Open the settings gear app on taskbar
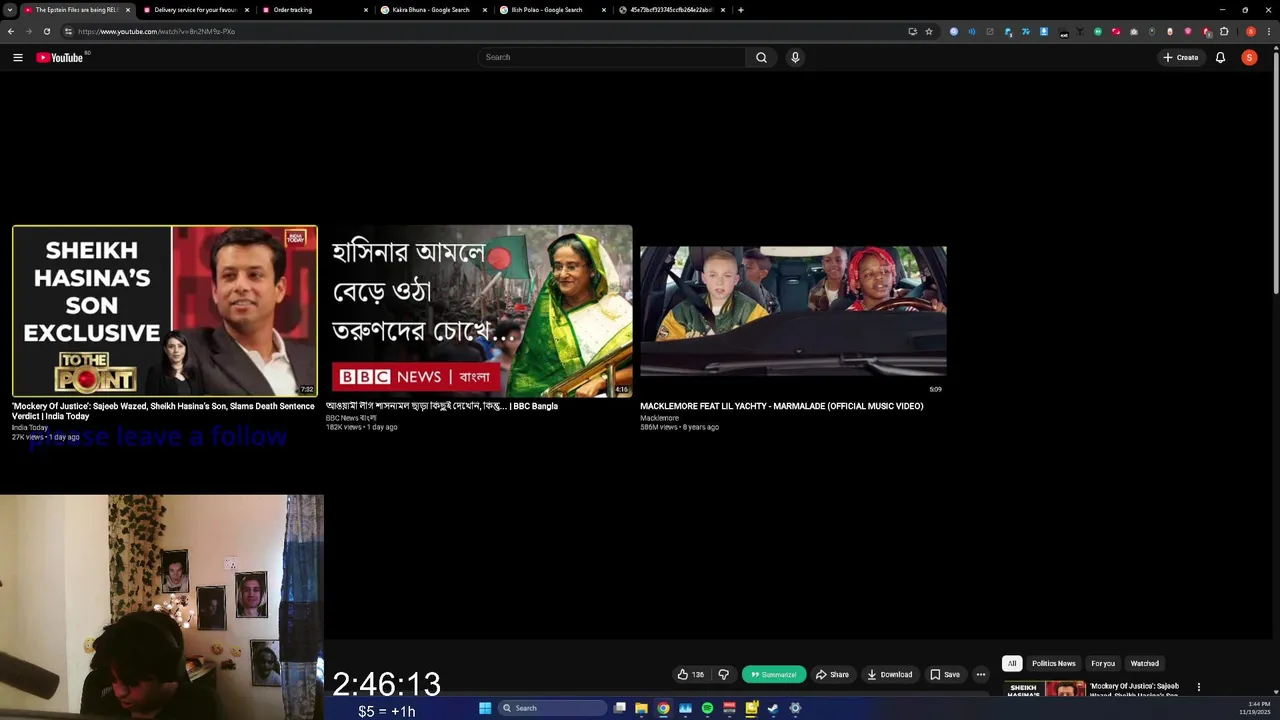The height and width of the screenshot is (720, 1280). [x=795, y=708]
